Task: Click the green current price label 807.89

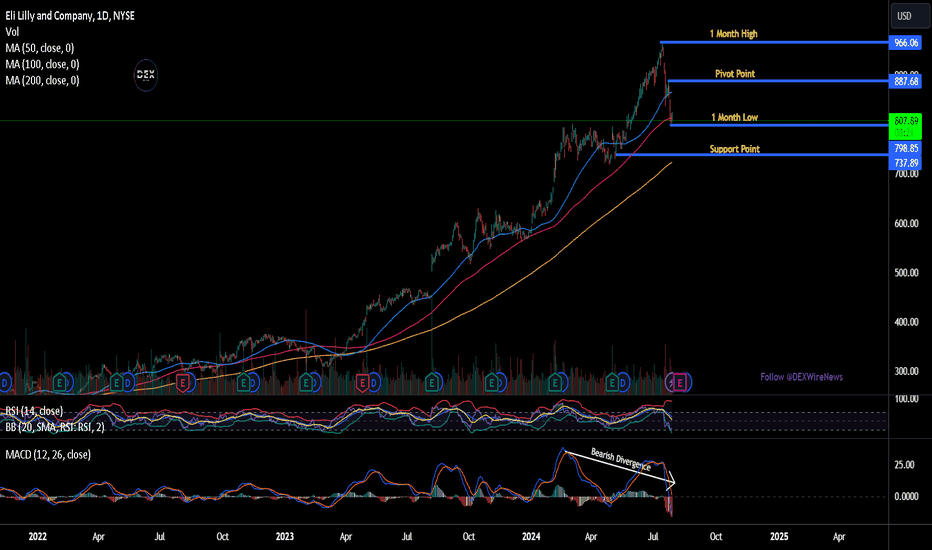Action: (x=905, y=126)
